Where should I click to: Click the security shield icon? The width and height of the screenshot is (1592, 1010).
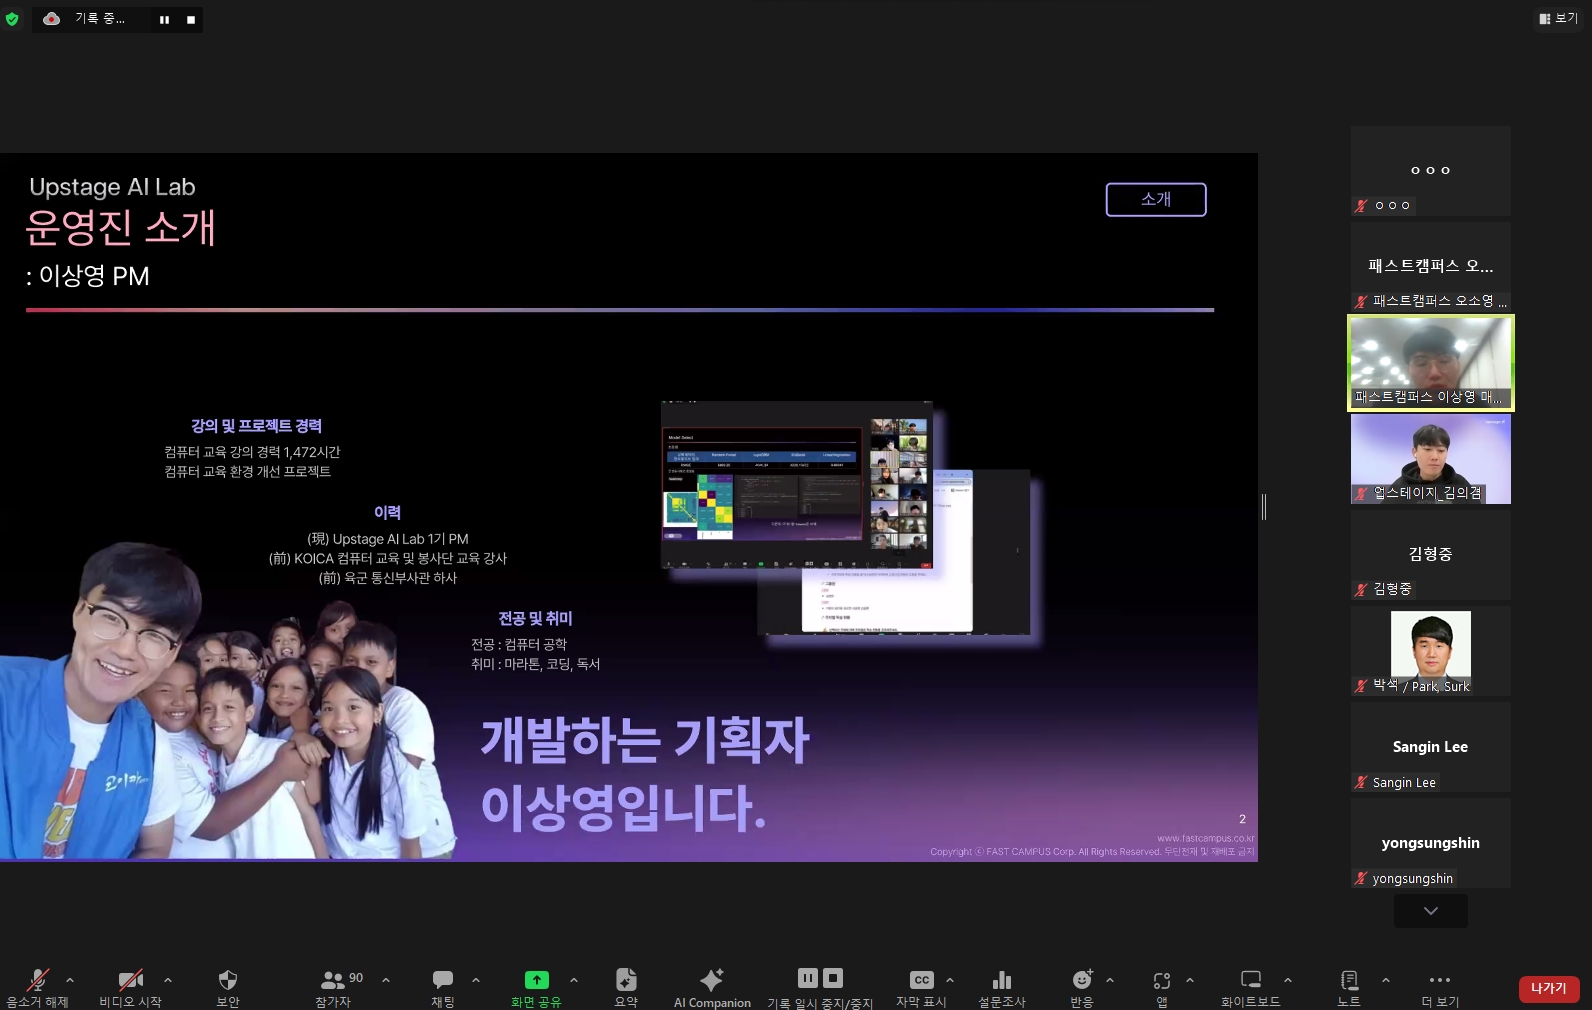click(228, 980)
